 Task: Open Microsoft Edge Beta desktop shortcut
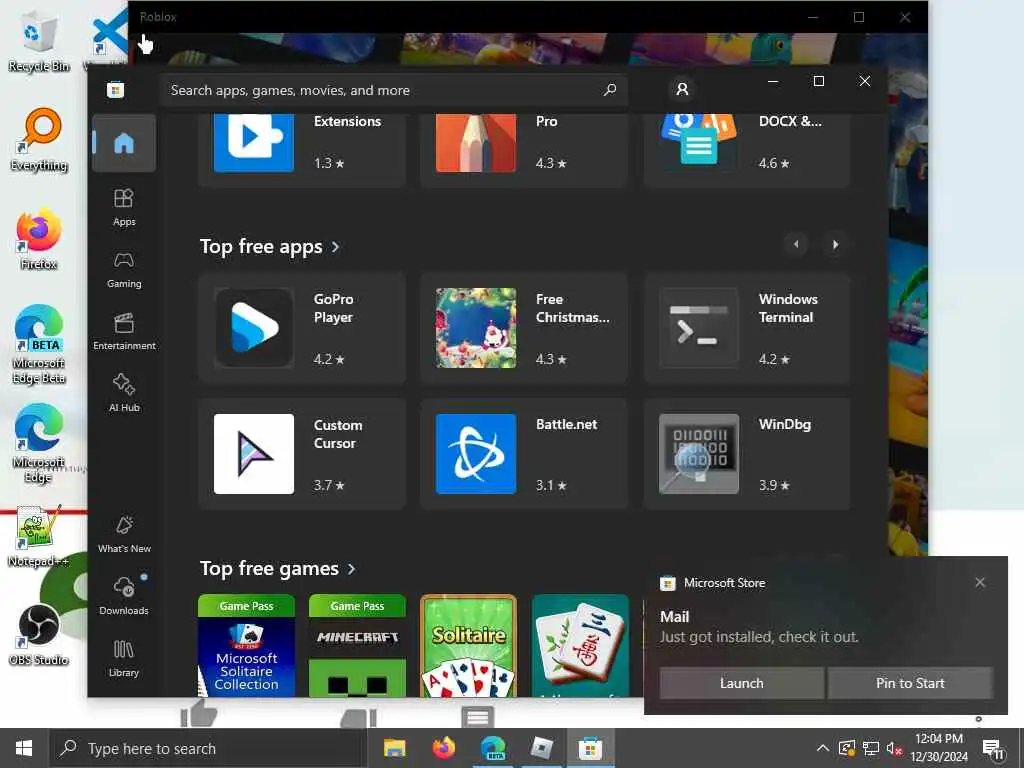pyautogui.click(x=39, y=345)
